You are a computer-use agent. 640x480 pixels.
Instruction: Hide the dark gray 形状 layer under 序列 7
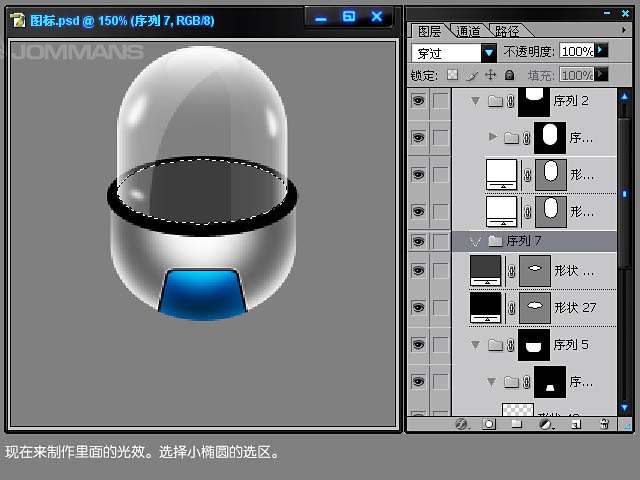click(418, 271)
